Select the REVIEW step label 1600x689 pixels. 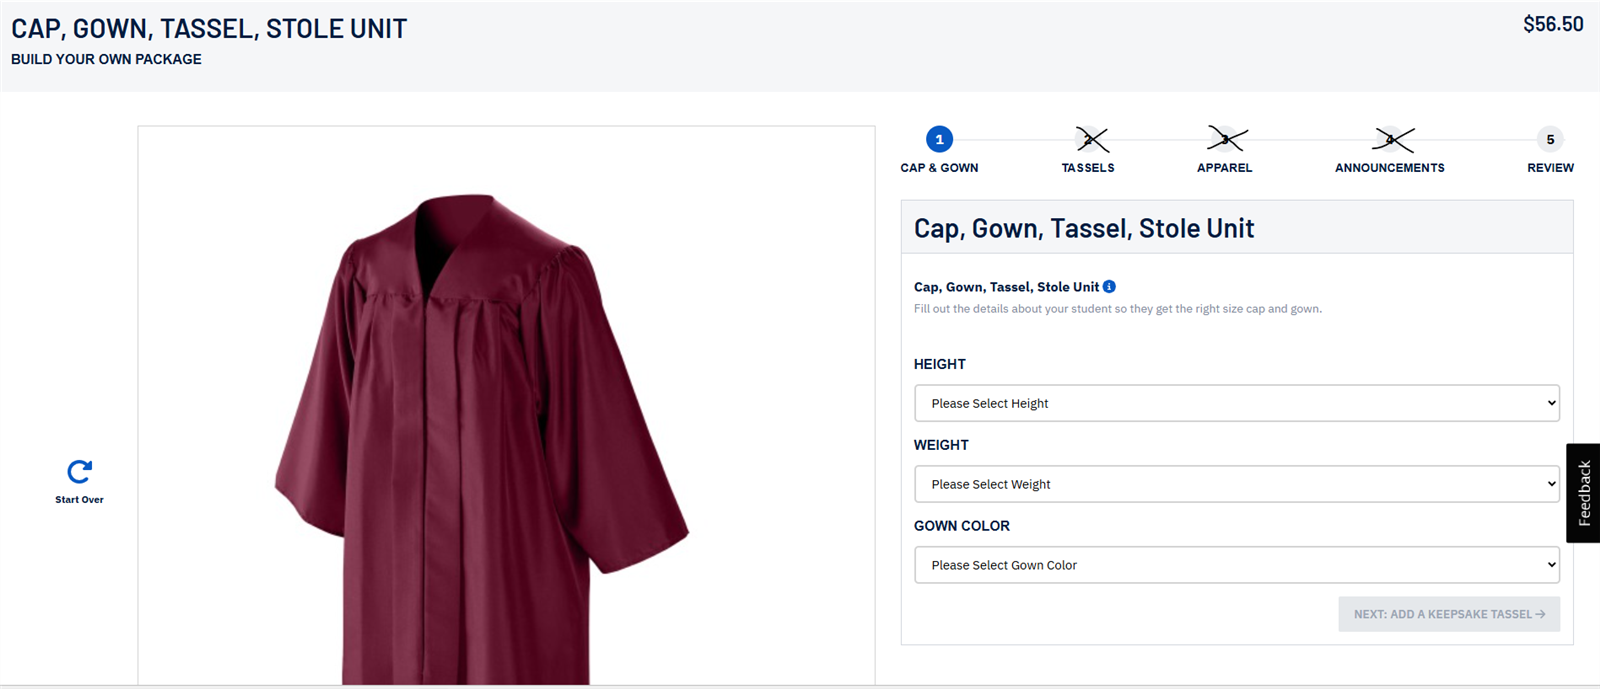click(1549, 167)
